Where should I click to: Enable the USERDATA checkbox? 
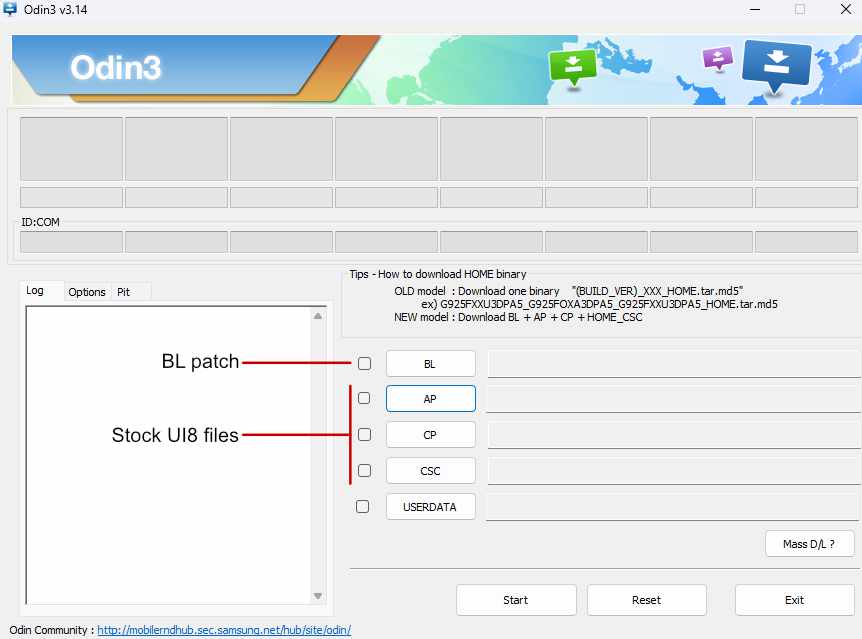click(363, 506)
